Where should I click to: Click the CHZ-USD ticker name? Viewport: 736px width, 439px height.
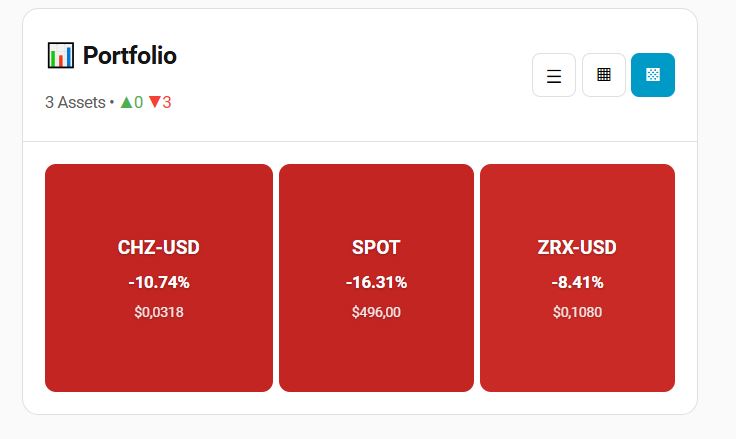[159, 248]
